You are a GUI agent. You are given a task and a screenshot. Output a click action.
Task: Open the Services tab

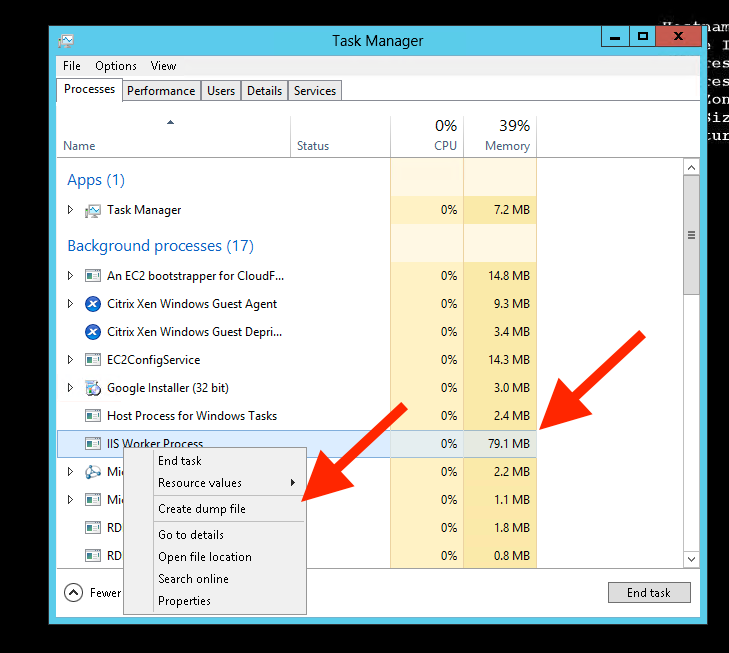click(315, 91)
